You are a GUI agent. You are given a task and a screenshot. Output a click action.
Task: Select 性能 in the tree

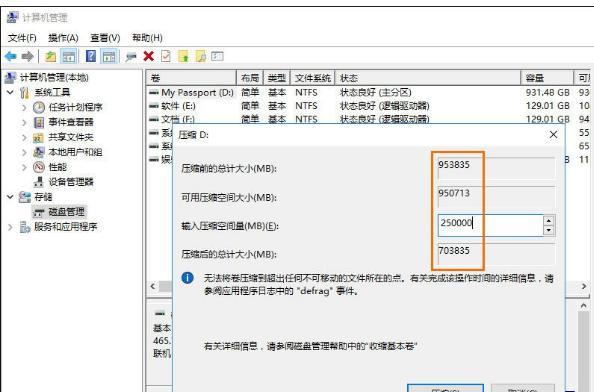58,167
